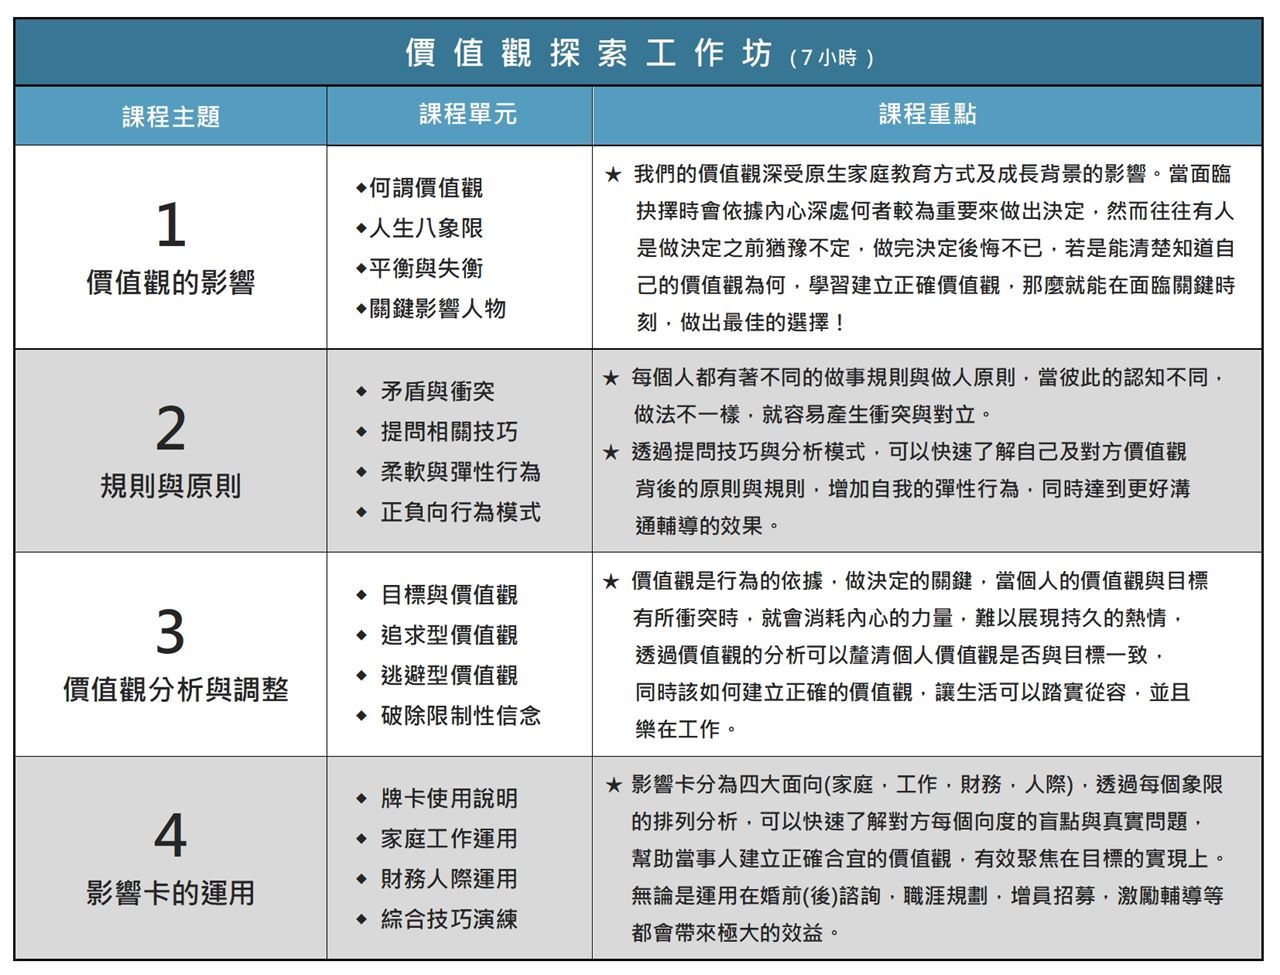This screenshot has height=975, width=1280.
Task: Click the star bullet before 每個人都有著不同
Action: 611,379
